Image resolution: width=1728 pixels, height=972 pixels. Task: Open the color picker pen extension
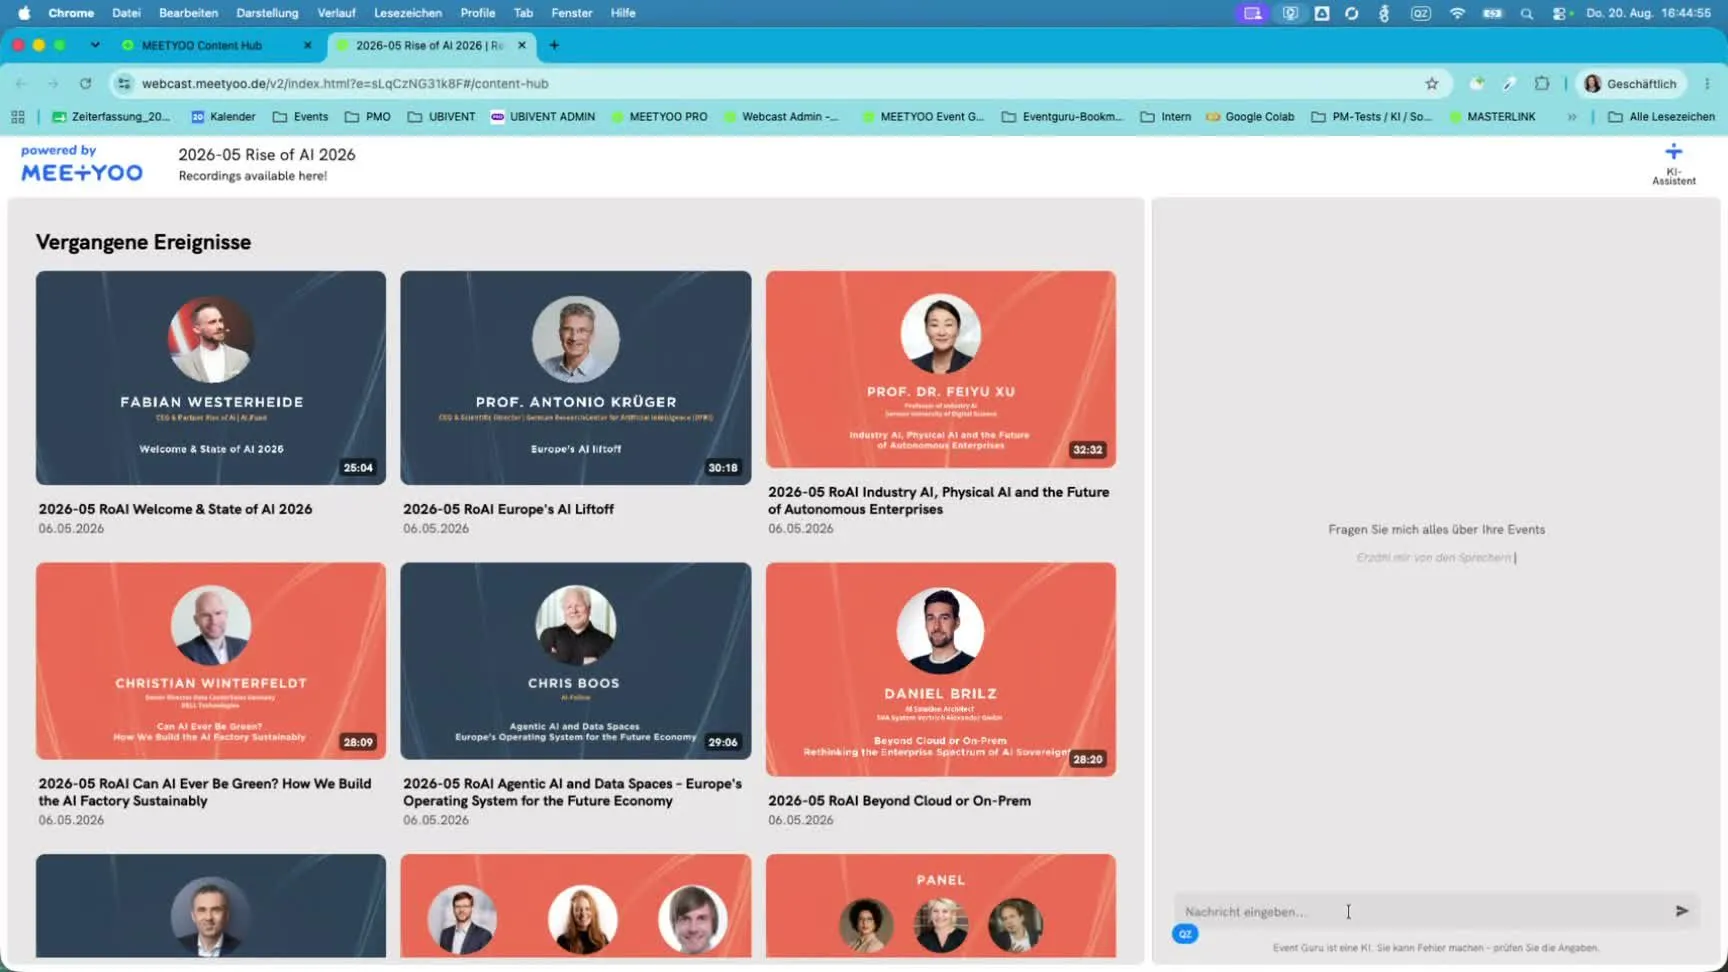point(1509,84)
